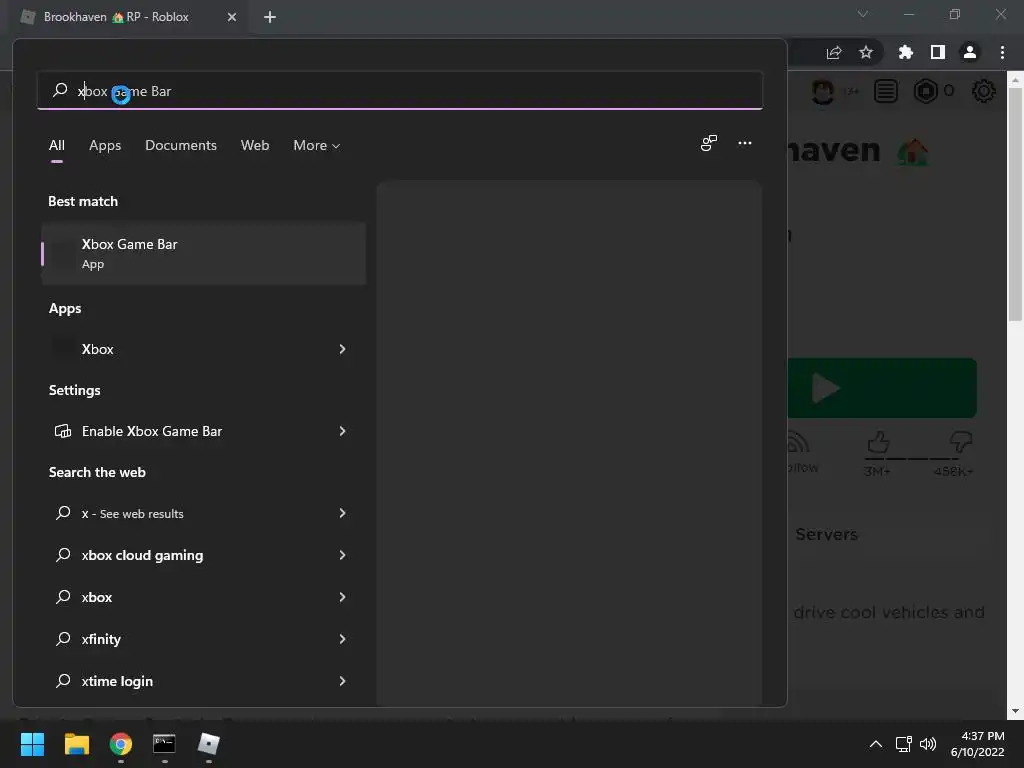Expand the Xbox app result arrow

(x=342, y=349)
